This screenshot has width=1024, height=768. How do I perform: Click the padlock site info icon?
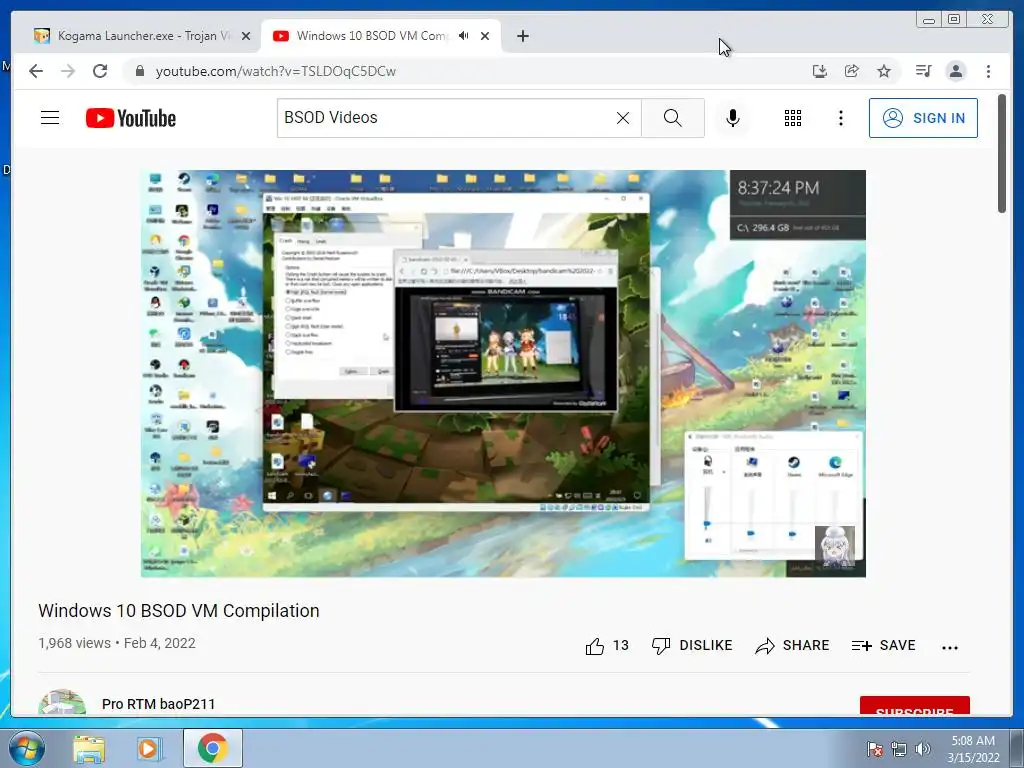pos(139,71)
